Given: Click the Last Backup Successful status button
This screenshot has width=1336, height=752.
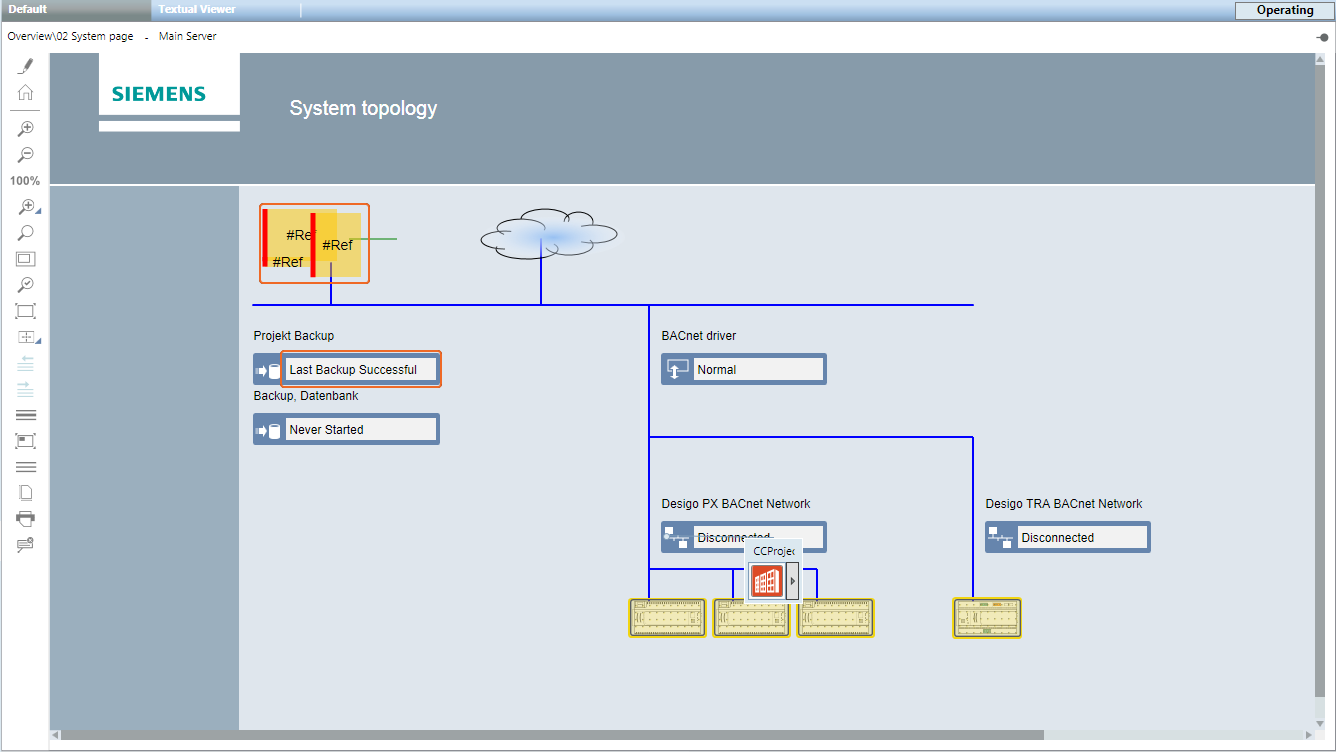Looking at the screenshot, I should click(x=360, y=368).
